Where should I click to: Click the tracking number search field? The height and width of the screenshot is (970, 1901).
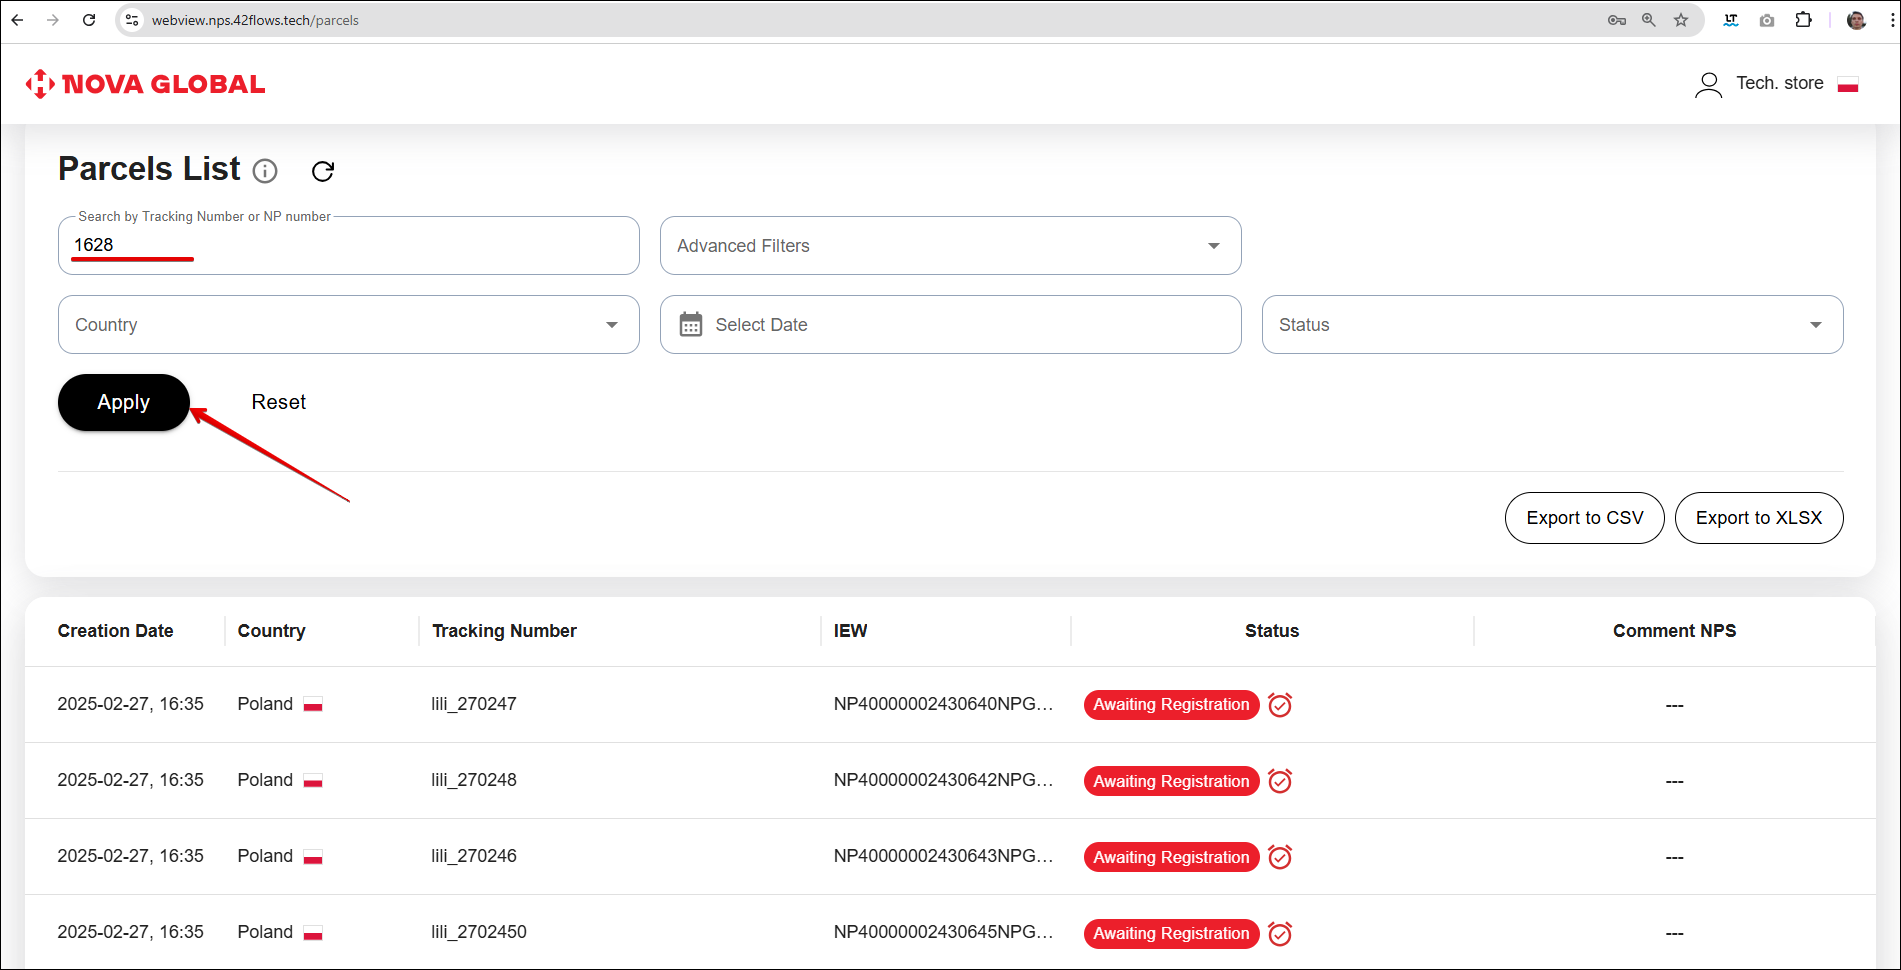point(348,246)
